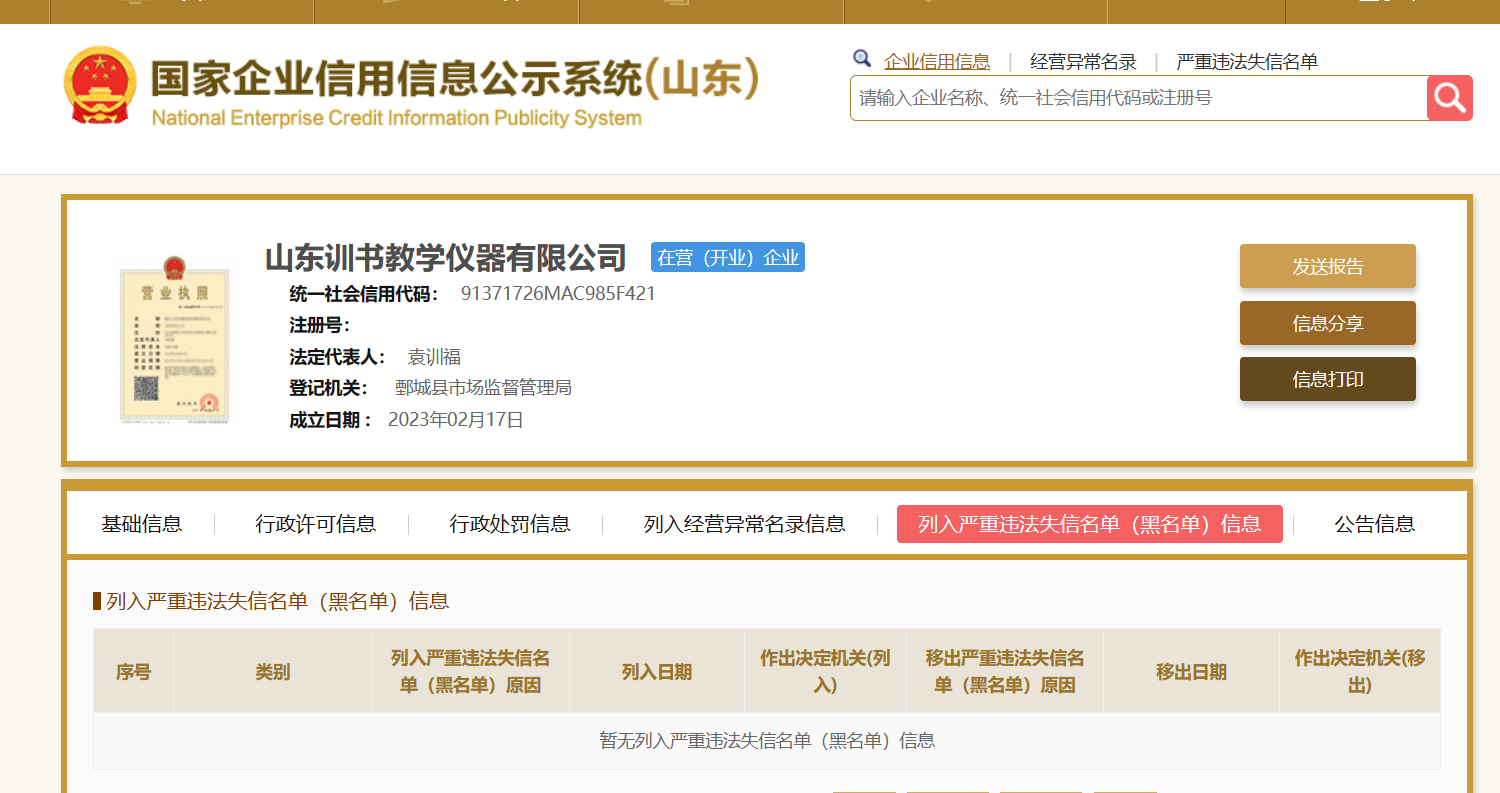Click the 序号 column header

tap(133, 671)
